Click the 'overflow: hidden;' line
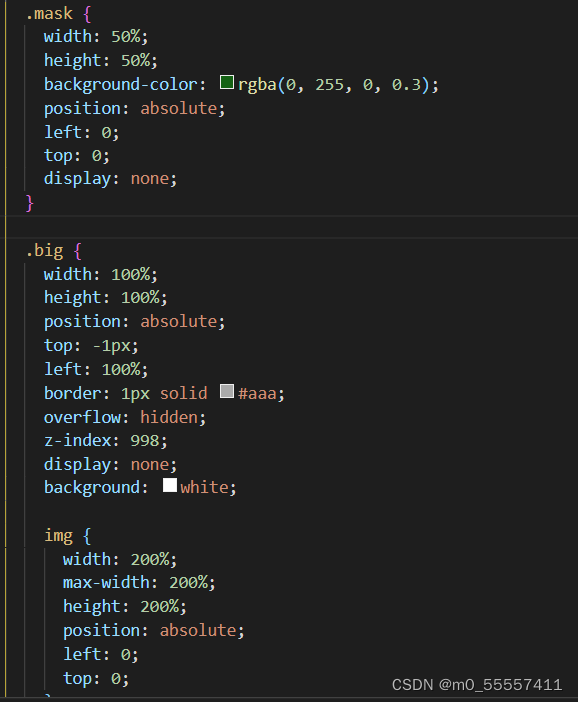 pos(125,417)
